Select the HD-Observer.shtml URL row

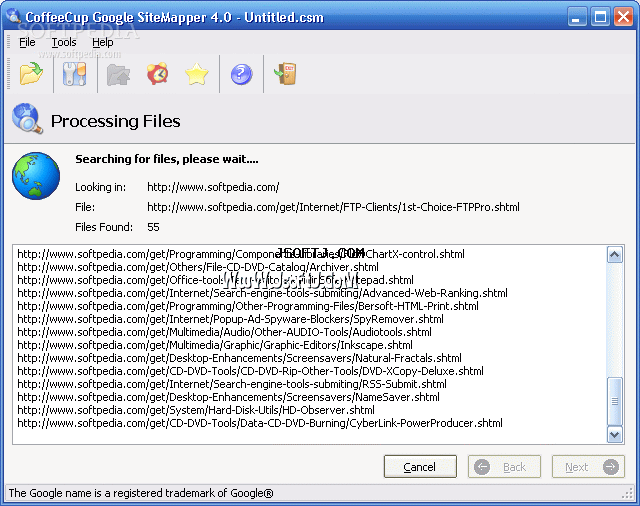[x=196, y=410]
